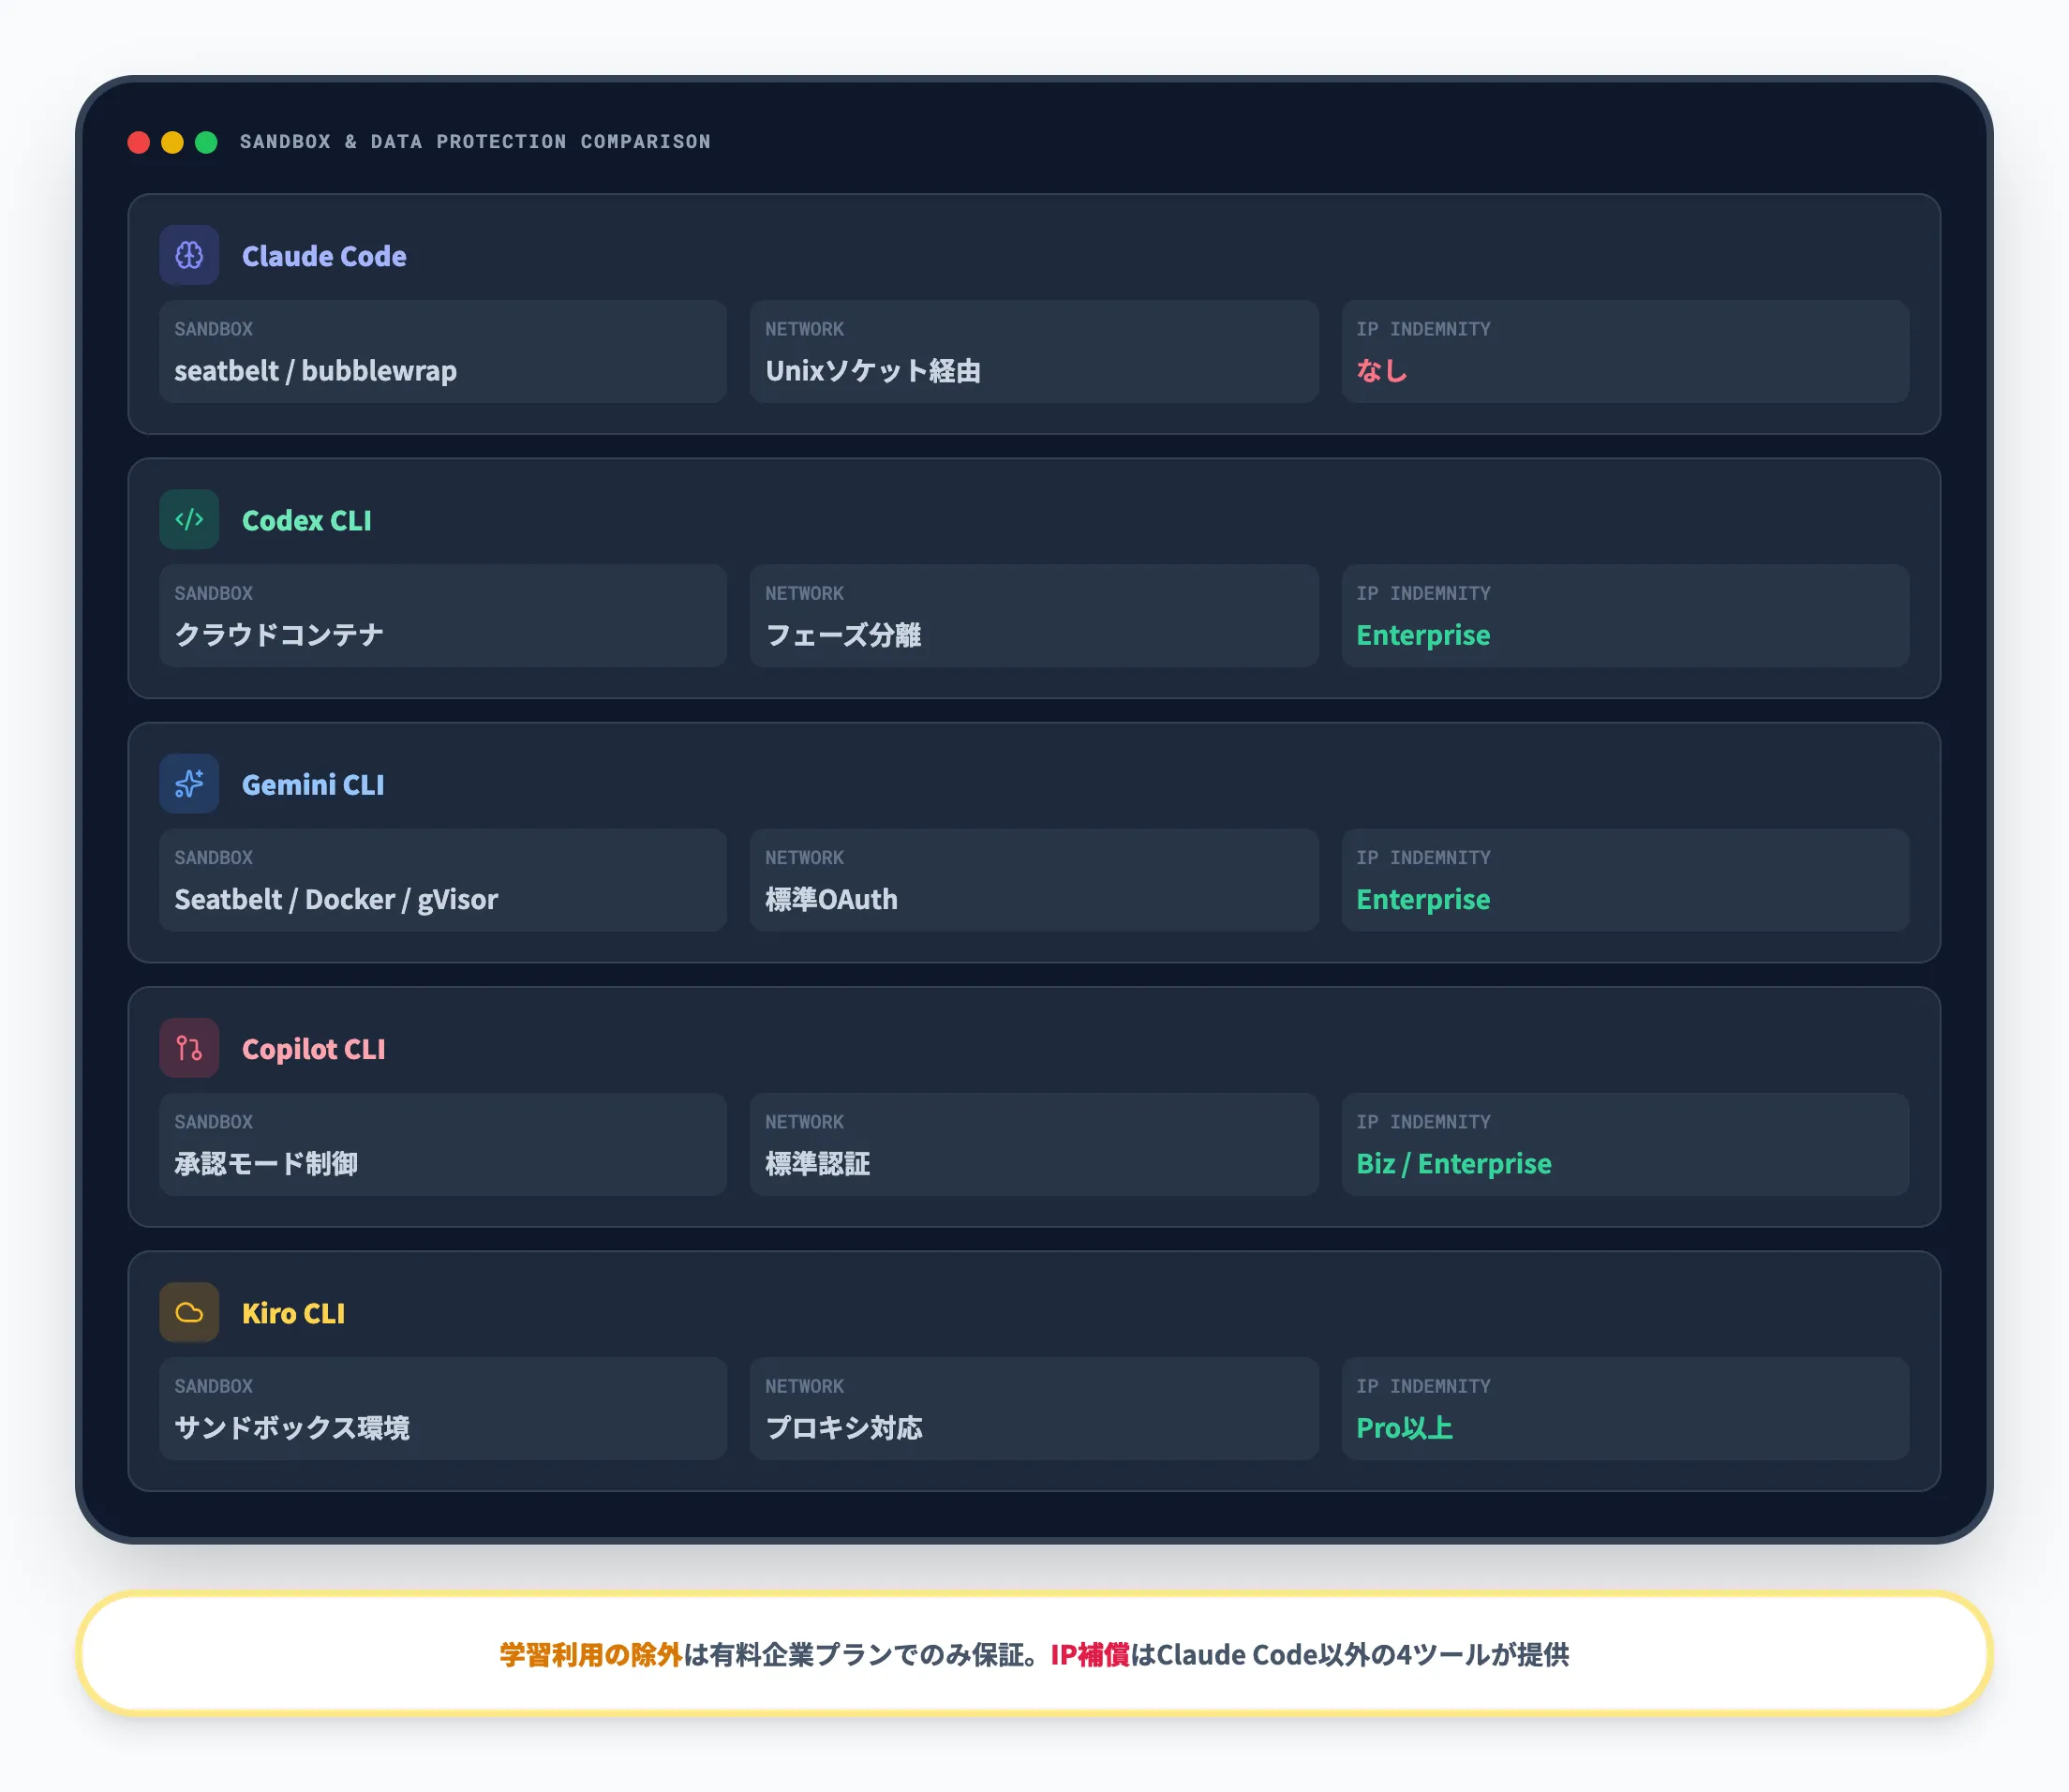Click the 学習利用の除外 highlighted text
Screen dimensions: 2069x1792
pyautogui.click(x=590, y=1655)
